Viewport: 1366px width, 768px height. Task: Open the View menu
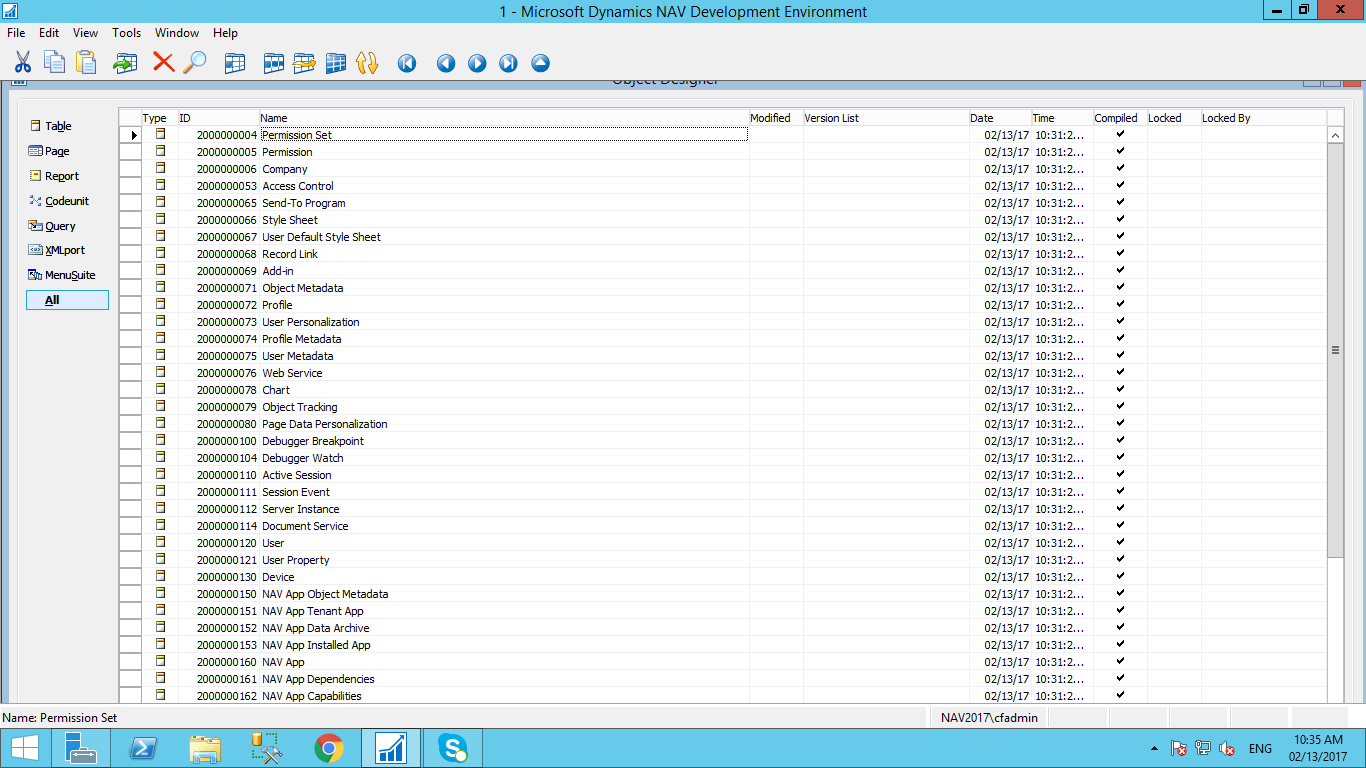(85, 33)
